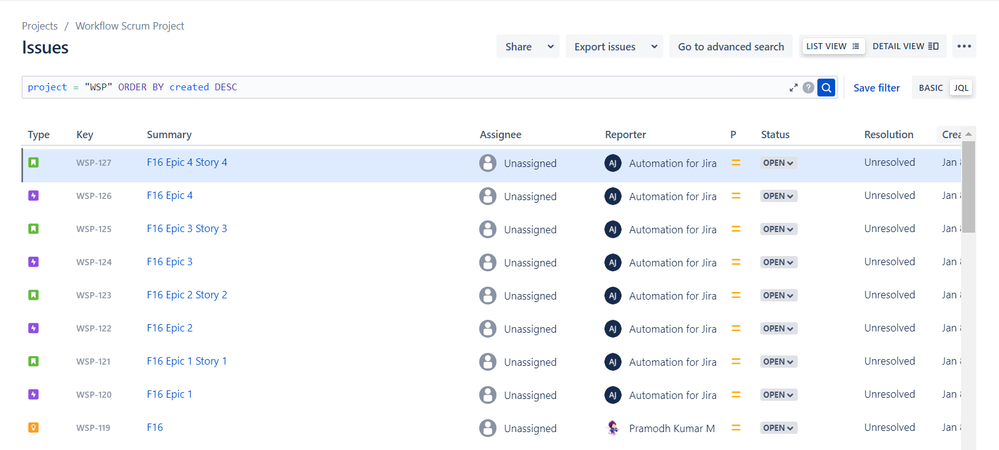
Task: Open issue F16 Epic 2 Story 2
Action: tap(187, 294)
